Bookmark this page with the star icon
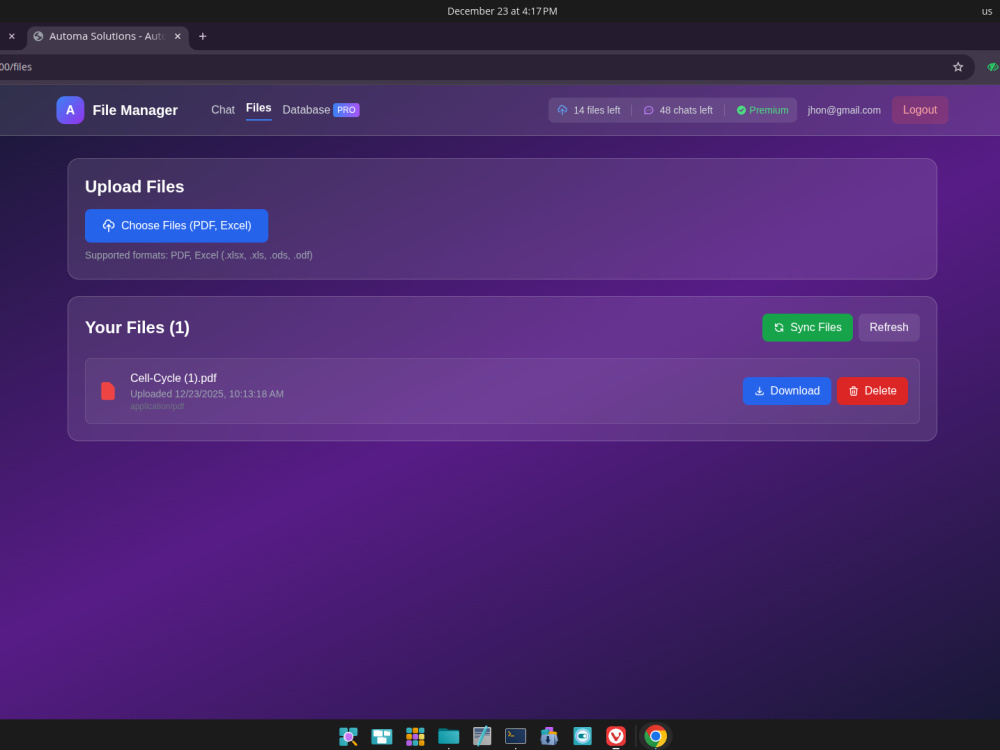1000x750 pixels. (x=957, y=67)
